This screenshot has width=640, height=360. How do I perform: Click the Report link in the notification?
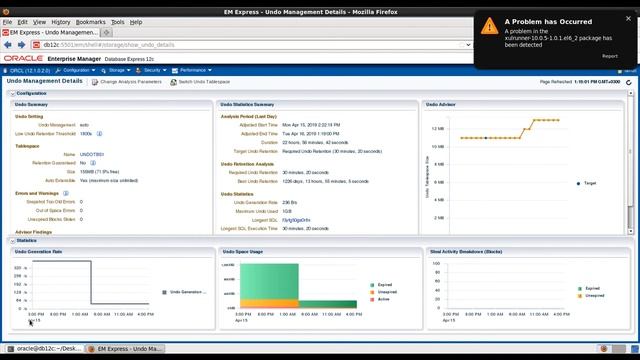coord(610,56)
